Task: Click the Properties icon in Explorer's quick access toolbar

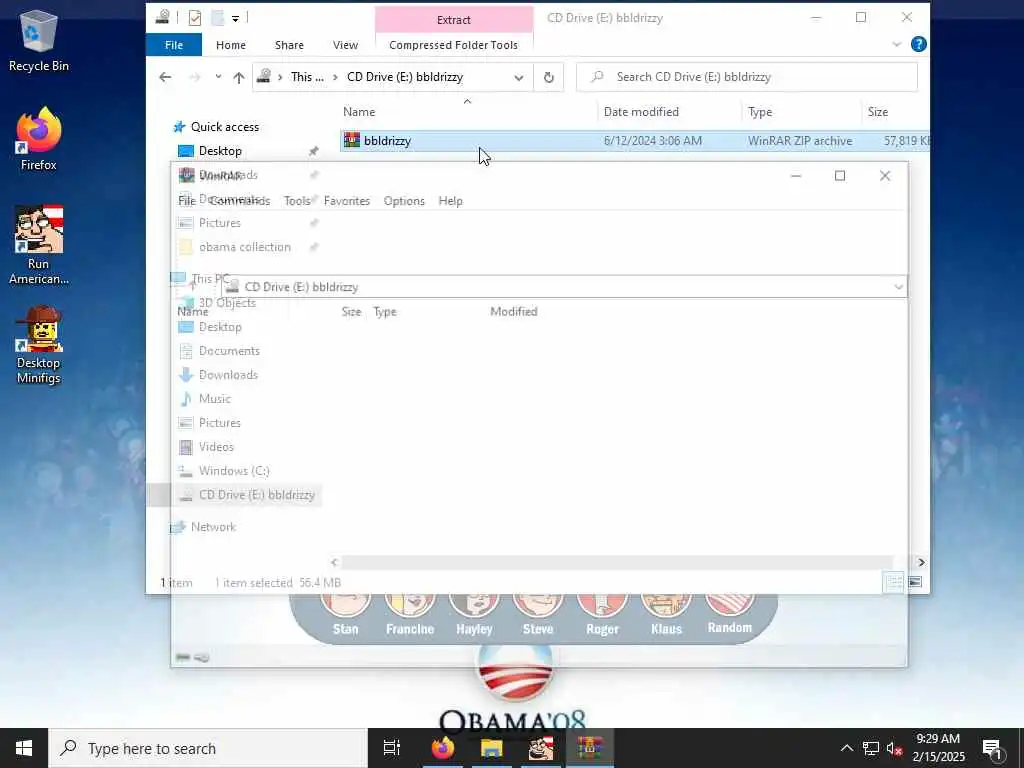Action: [195, 18]
